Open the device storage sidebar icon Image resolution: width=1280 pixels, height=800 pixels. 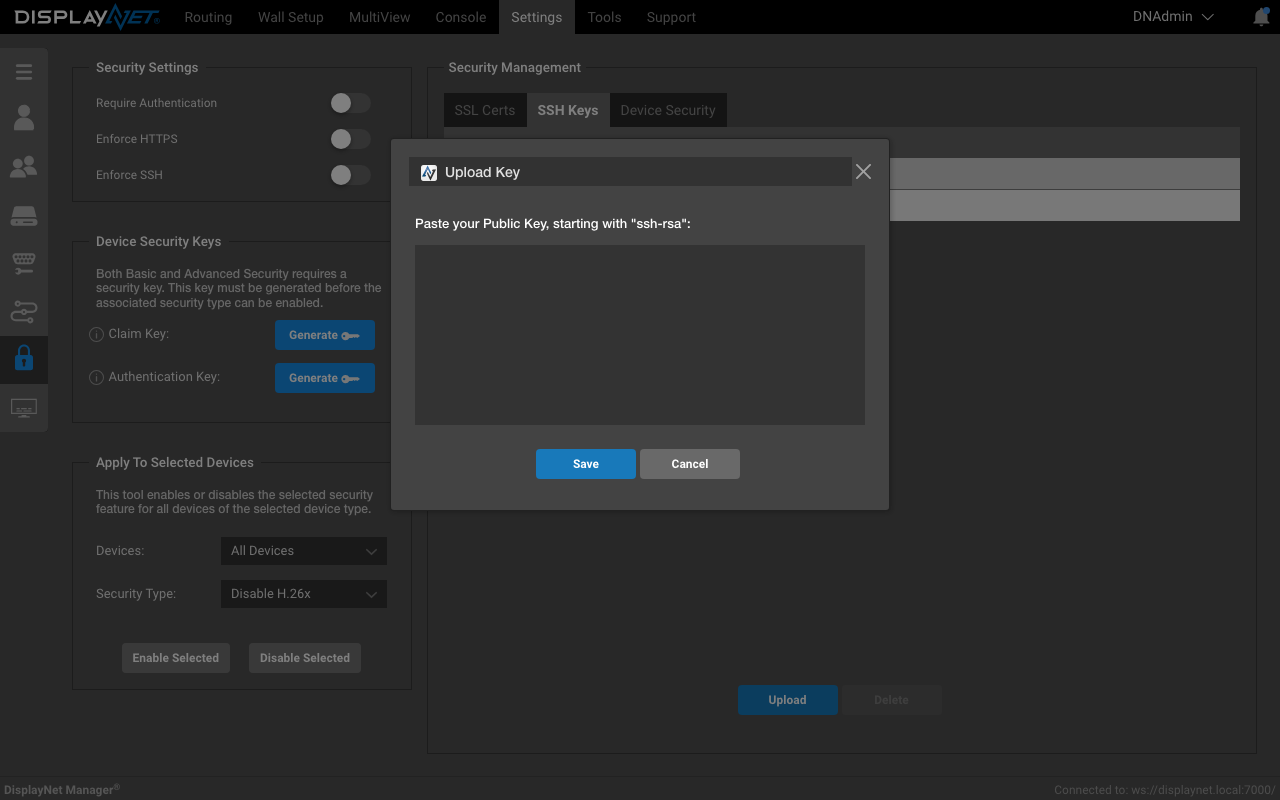[x=24, y=215]
